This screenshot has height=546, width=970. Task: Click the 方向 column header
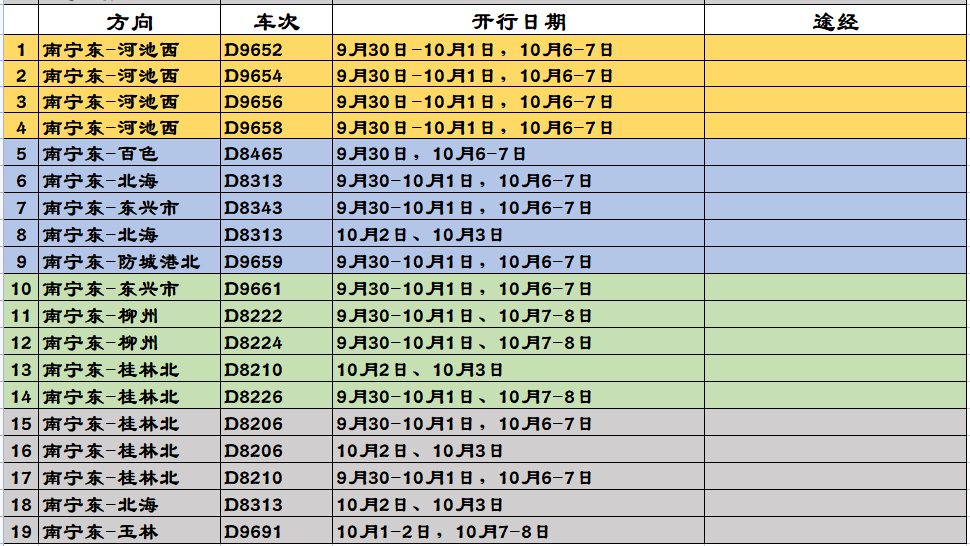tap(130, 22)
